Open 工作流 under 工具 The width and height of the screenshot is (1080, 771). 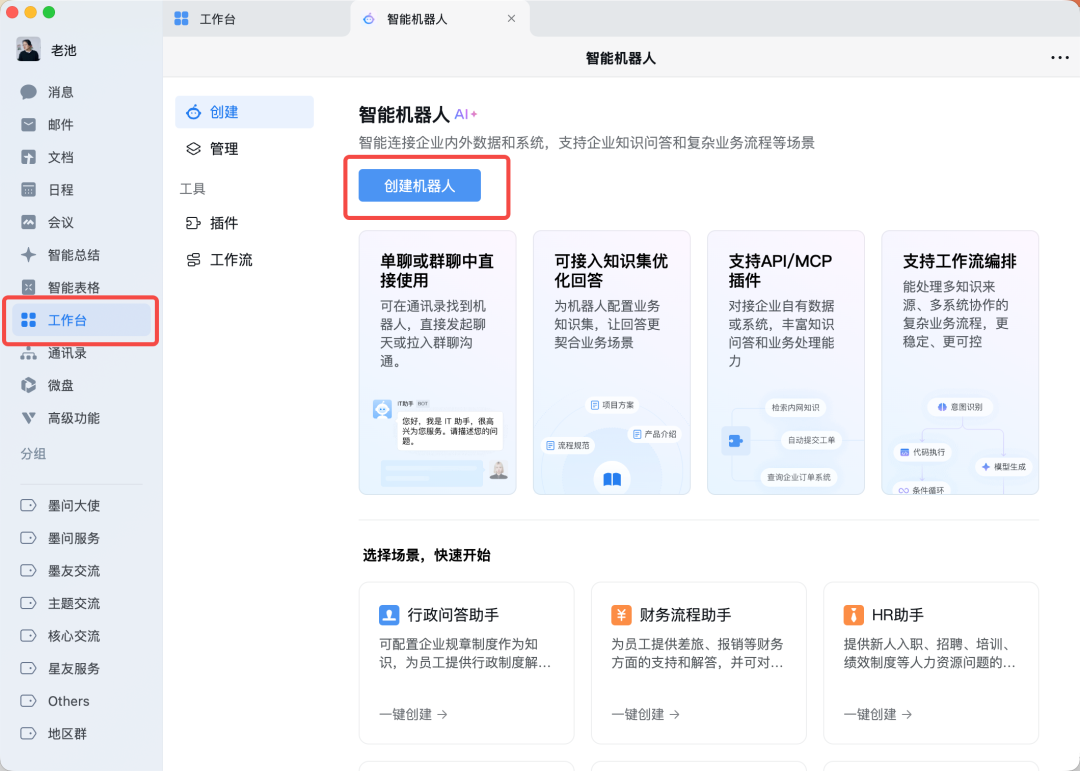tap(230, 260)
